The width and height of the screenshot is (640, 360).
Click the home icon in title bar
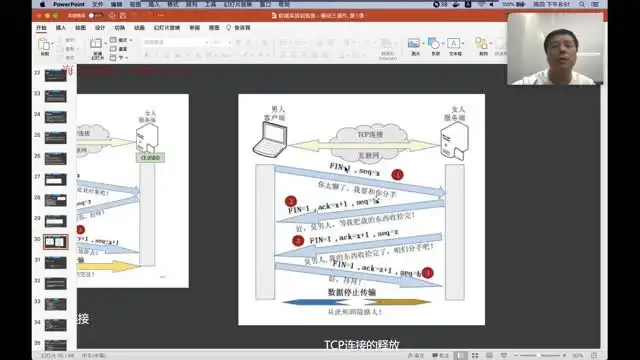112,16
